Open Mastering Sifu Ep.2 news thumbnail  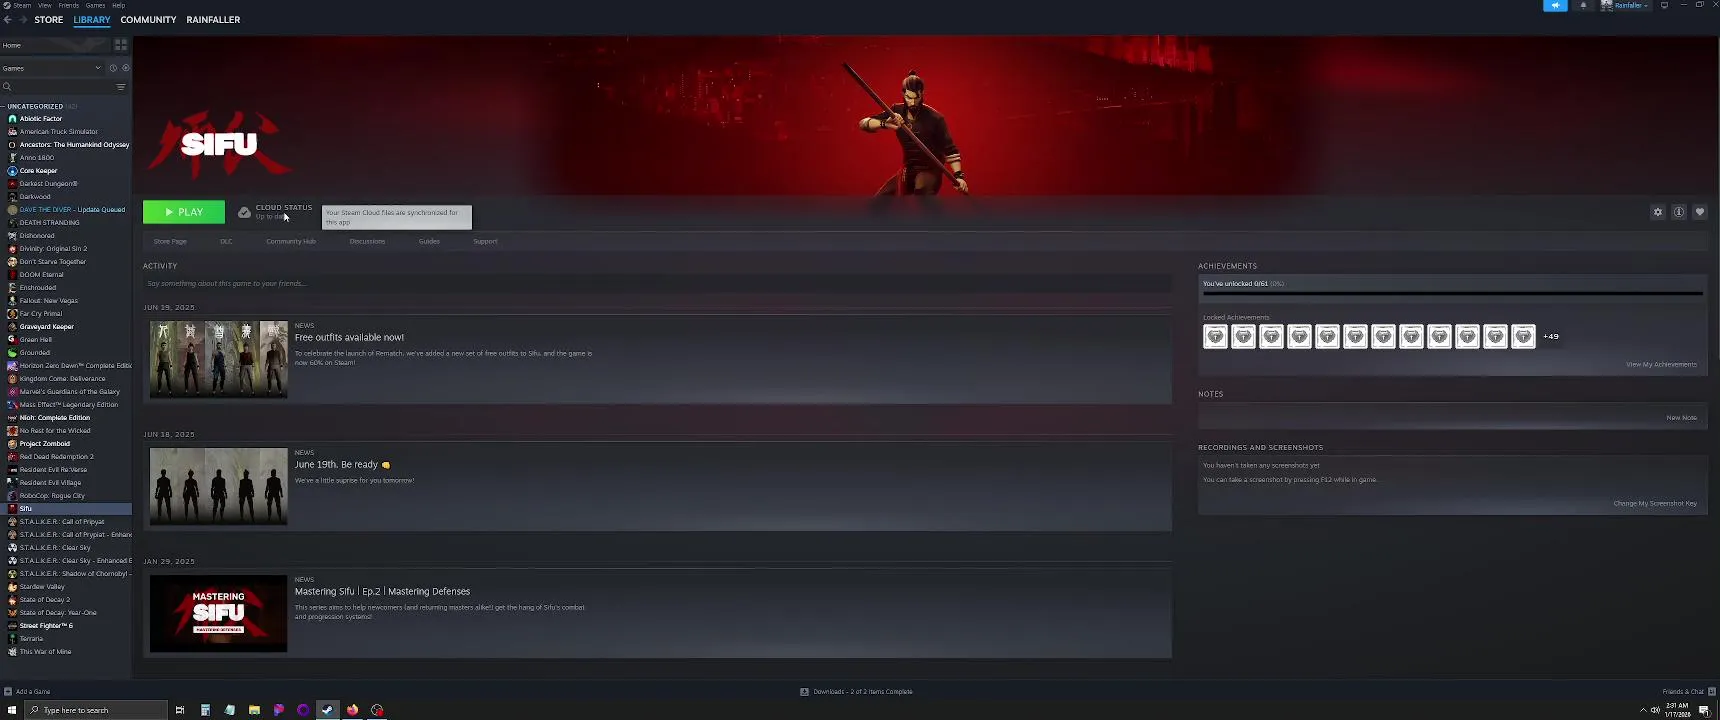coord(218,613)
